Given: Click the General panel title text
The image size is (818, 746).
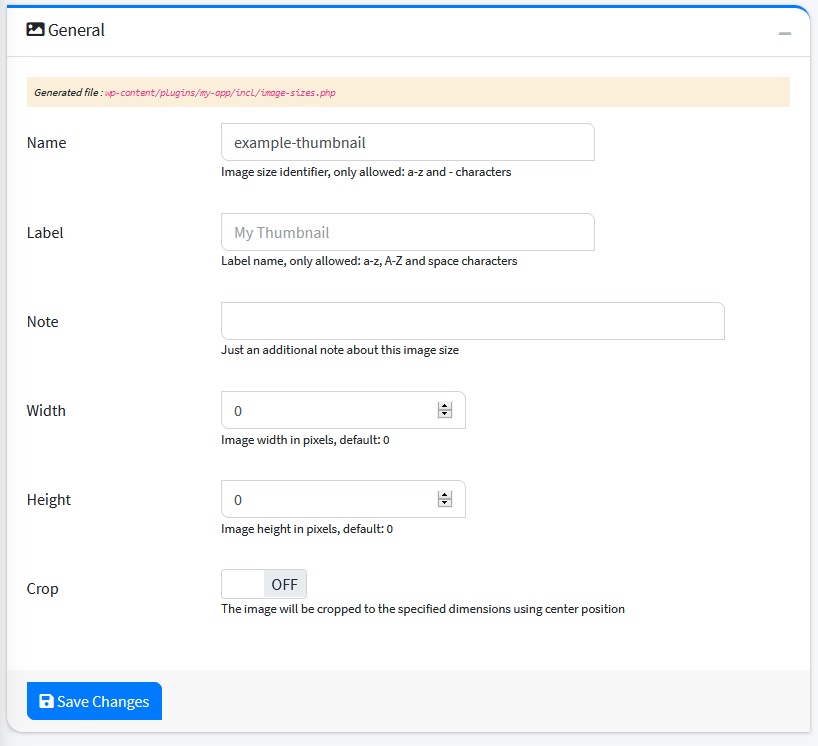Looking at the screenshot, I should click(x=76, y=30).
